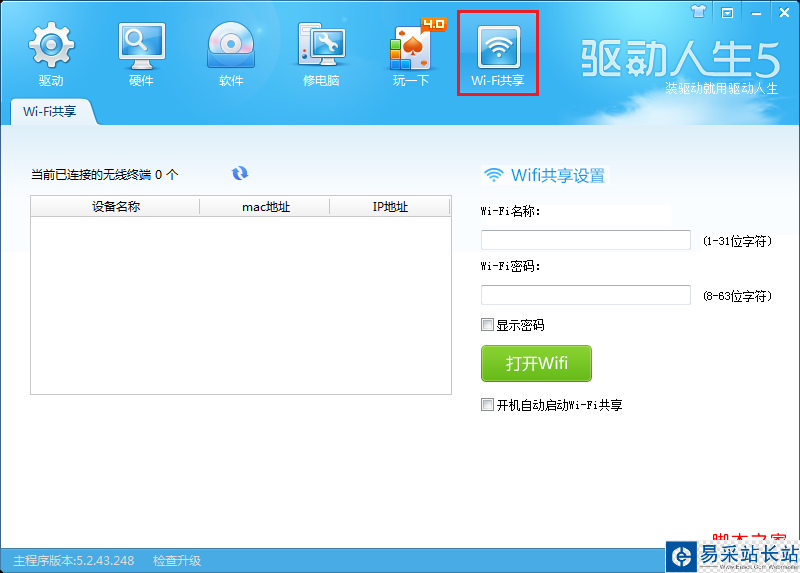The width and height of the screenshot is (800, 573).
Task: Open the 驱动 gear icon section
Action: [x=51, y=54]
